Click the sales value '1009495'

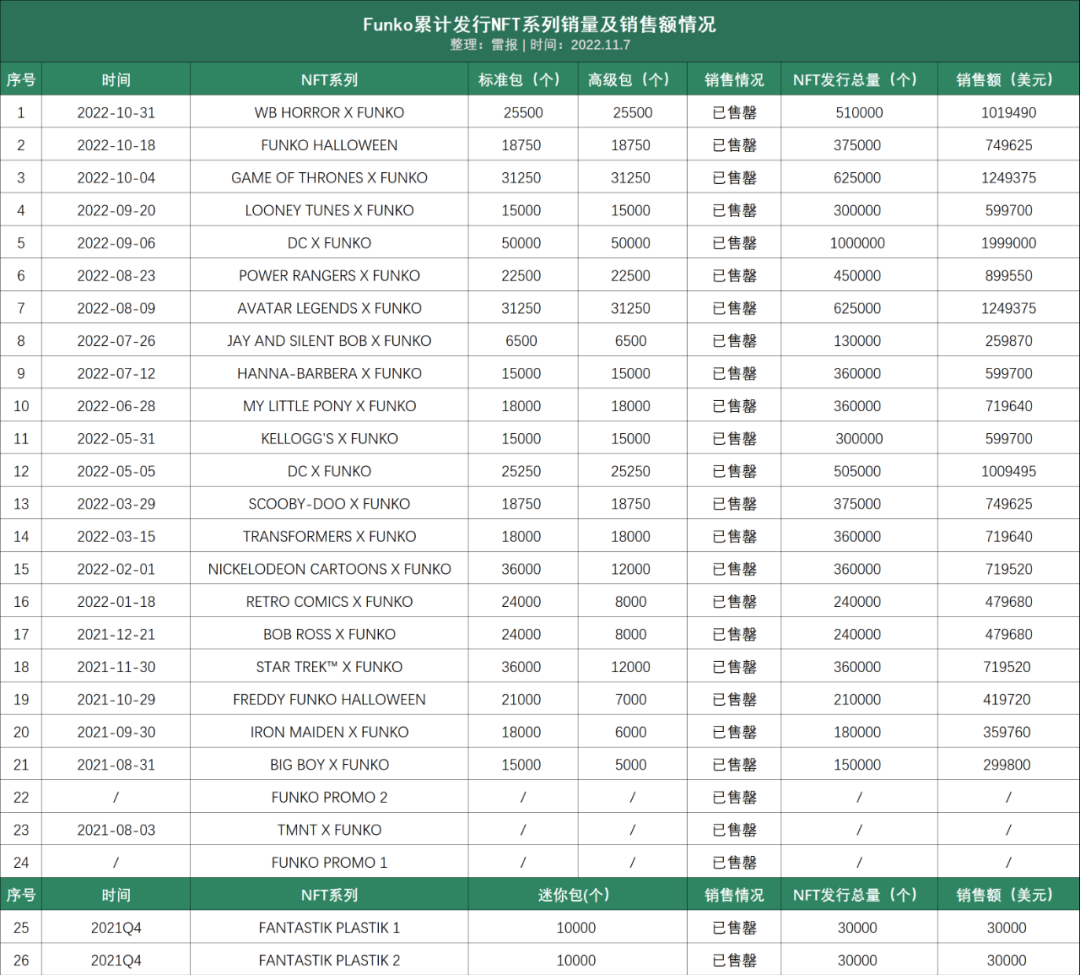click(x=1008, y=471)
